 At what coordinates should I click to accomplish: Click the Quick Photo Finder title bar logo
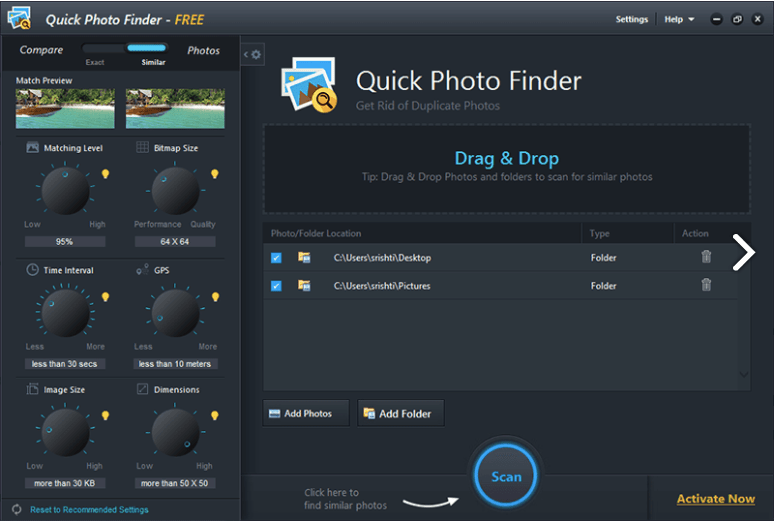point(19,18)
